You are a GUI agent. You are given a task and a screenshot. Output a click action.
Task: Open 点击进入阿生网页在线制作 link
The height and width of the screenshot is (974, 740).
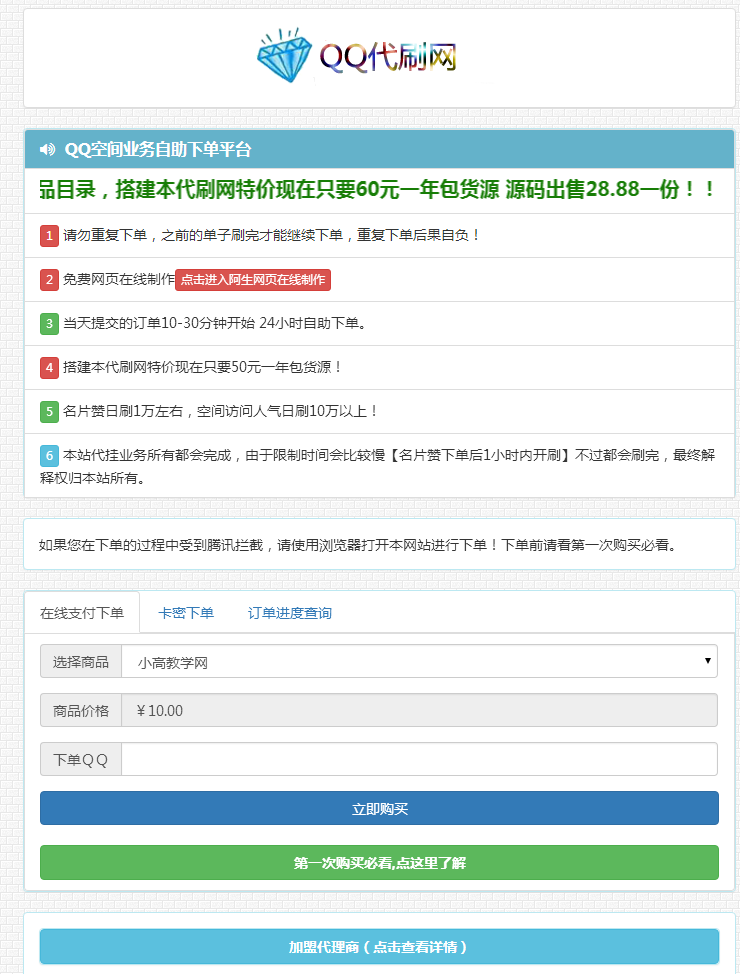253,280
